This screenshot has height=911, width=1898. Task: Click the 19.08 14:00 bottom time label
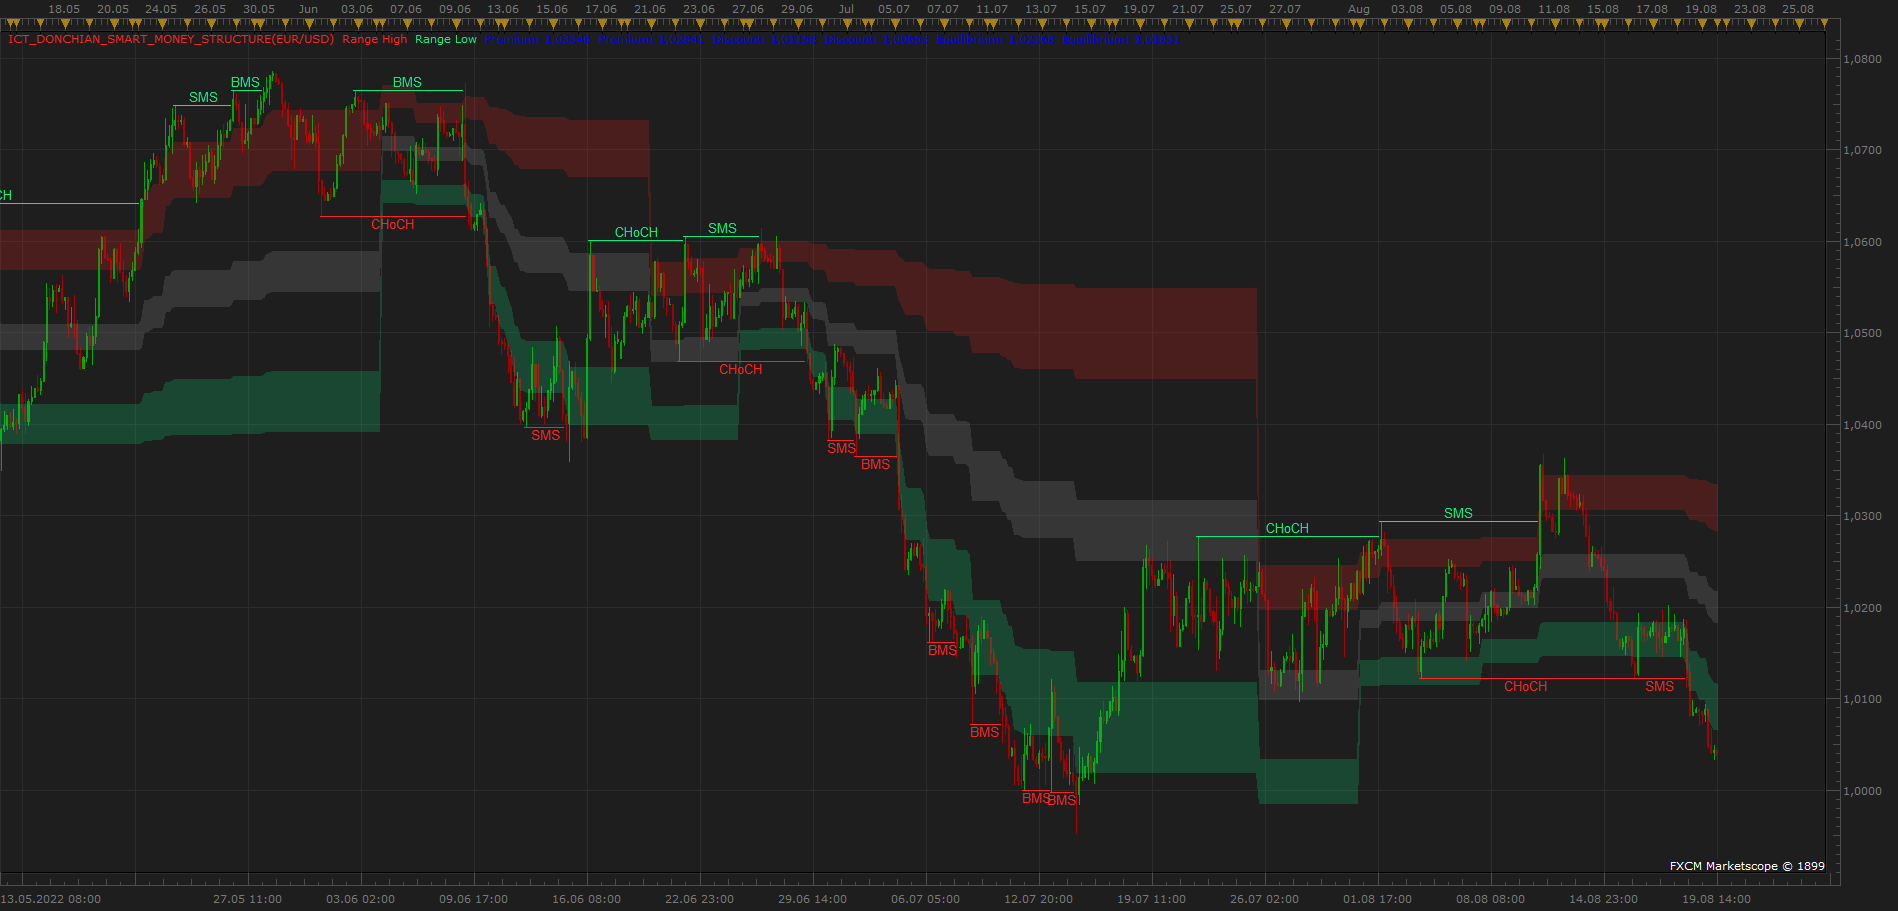click(x=1716, y=899)
